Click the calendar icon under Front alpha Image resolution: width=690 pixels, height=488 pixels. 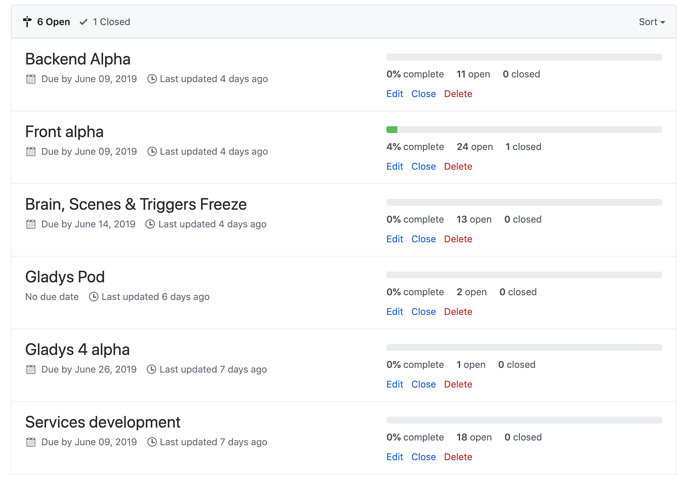point(30,151)
